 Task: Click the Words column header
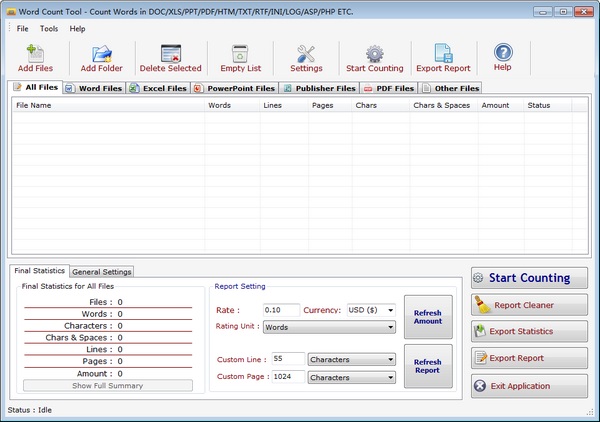point(220,105)
